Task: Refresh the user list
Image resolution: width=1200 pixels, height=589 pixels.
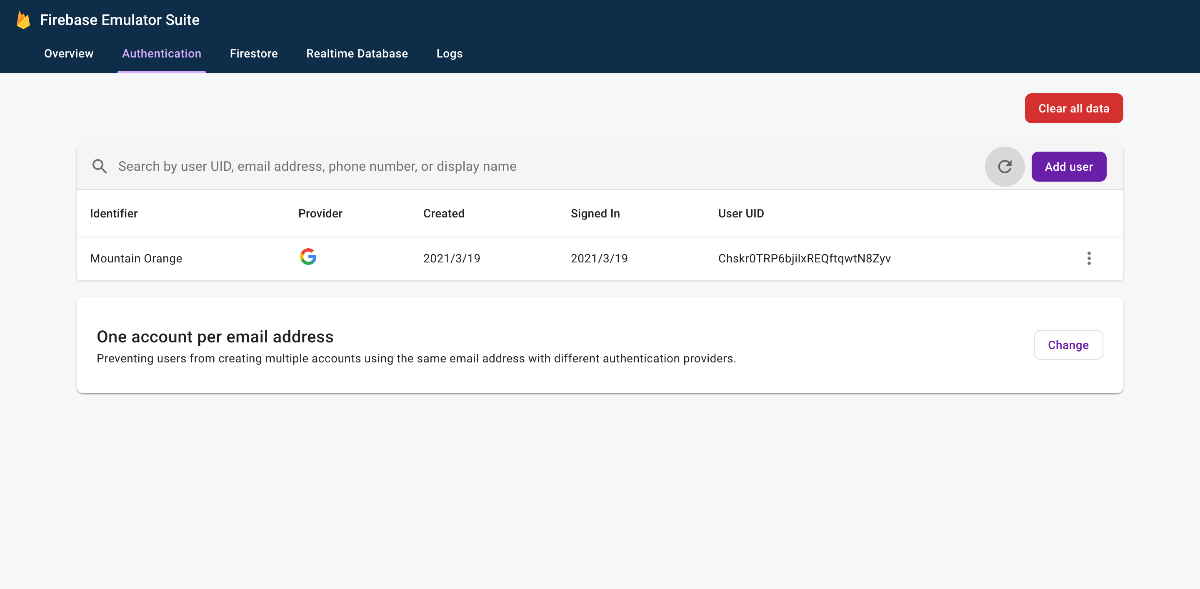Action: point(1005,167)
